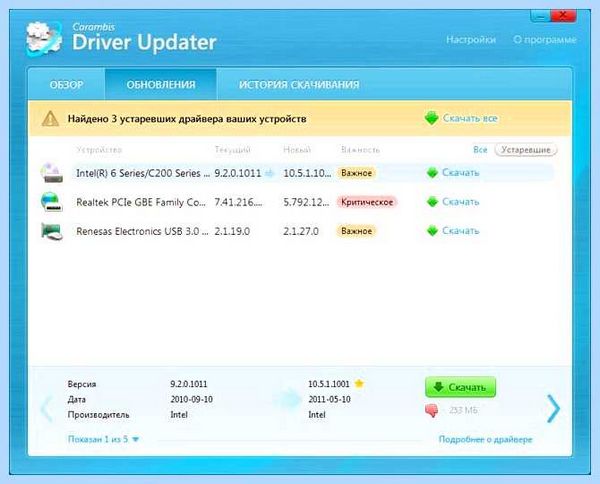This screenshot has width=600, height=484.
Task: Click the green download arrow in the Realtek row
Action: (x=432, y=202)
